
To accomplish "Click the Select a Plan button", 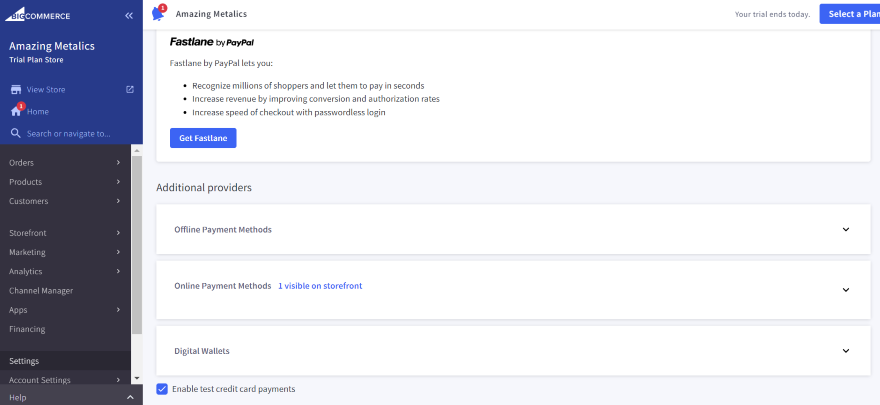I will pos(850,14).
